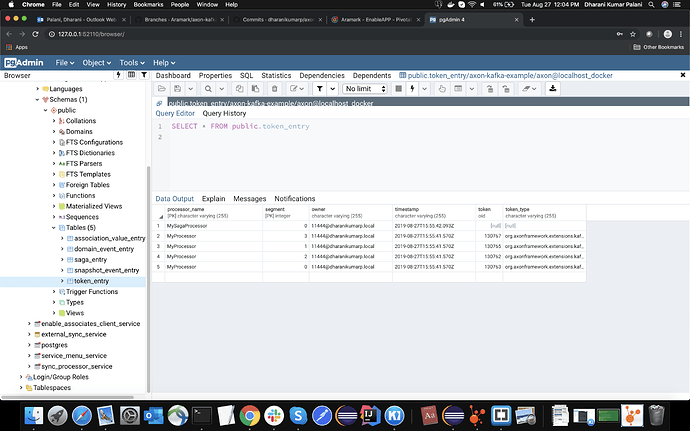Open Filter options dropdown arrow

pos(333,89)
